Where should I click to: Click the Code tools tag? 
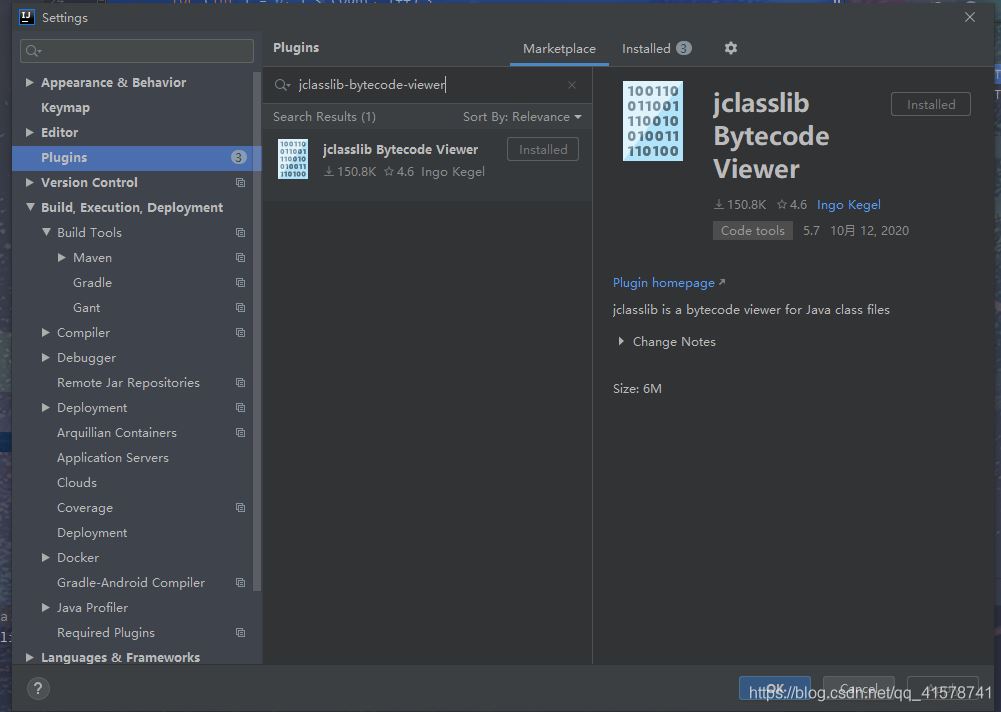tap(752, 231)
